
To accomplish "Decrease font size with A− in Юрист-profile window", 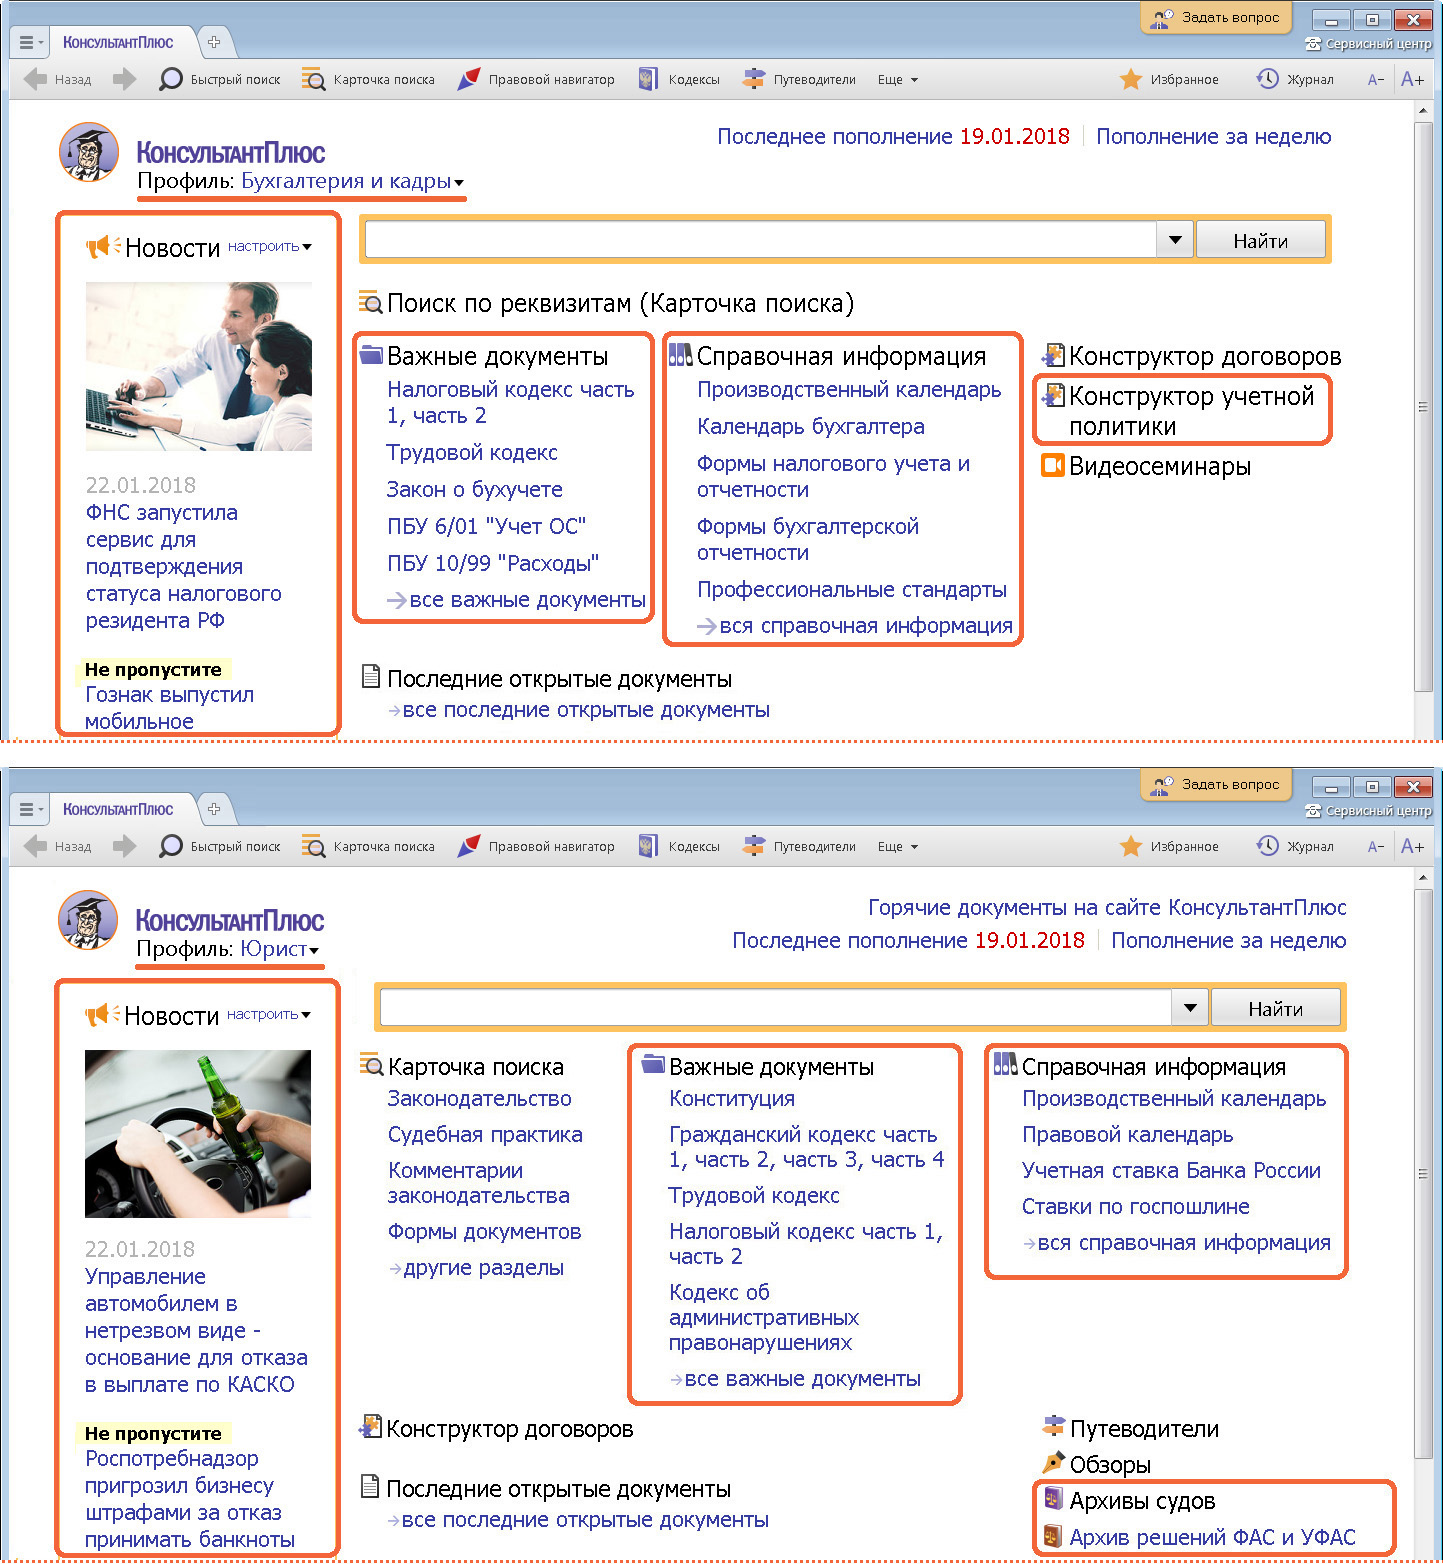I will click(1376, 847).
